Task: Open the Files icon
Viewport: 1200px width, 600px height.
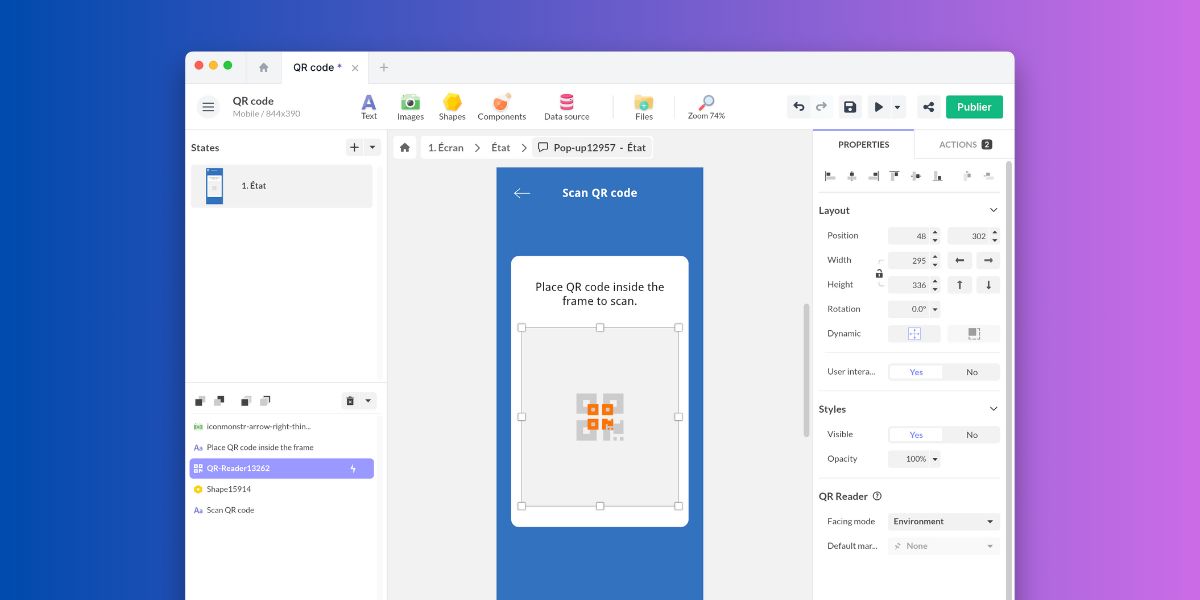Action: tap(644, 106)
